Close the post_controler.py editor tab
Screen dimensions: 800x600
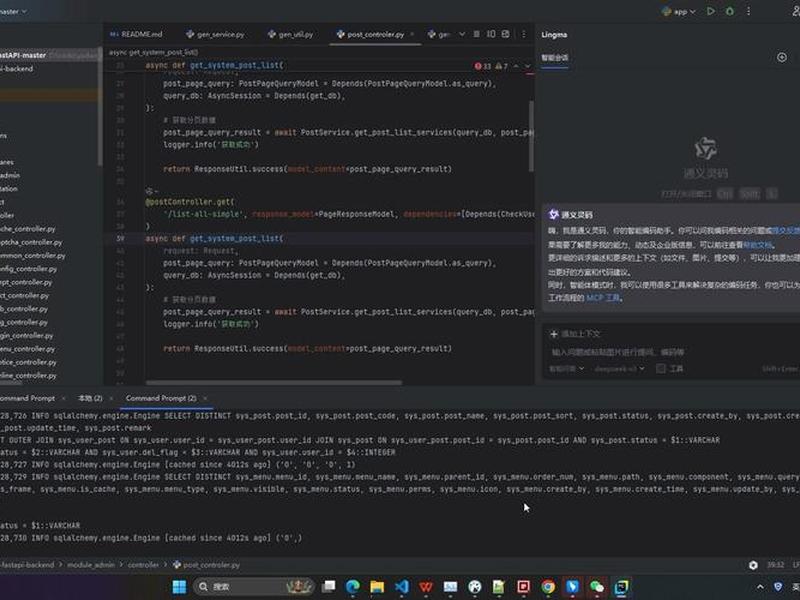pyautogui.click(x=412, y=34)
